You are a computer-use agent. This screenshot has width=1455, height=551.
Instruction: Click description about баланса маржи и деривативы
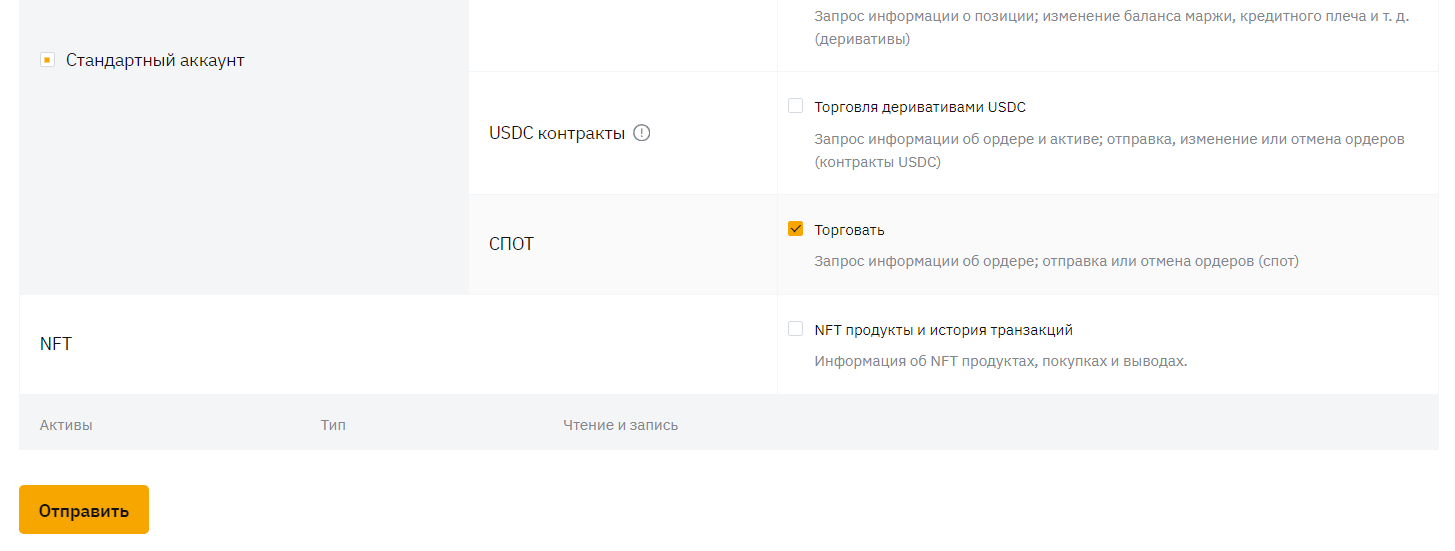1112,28
